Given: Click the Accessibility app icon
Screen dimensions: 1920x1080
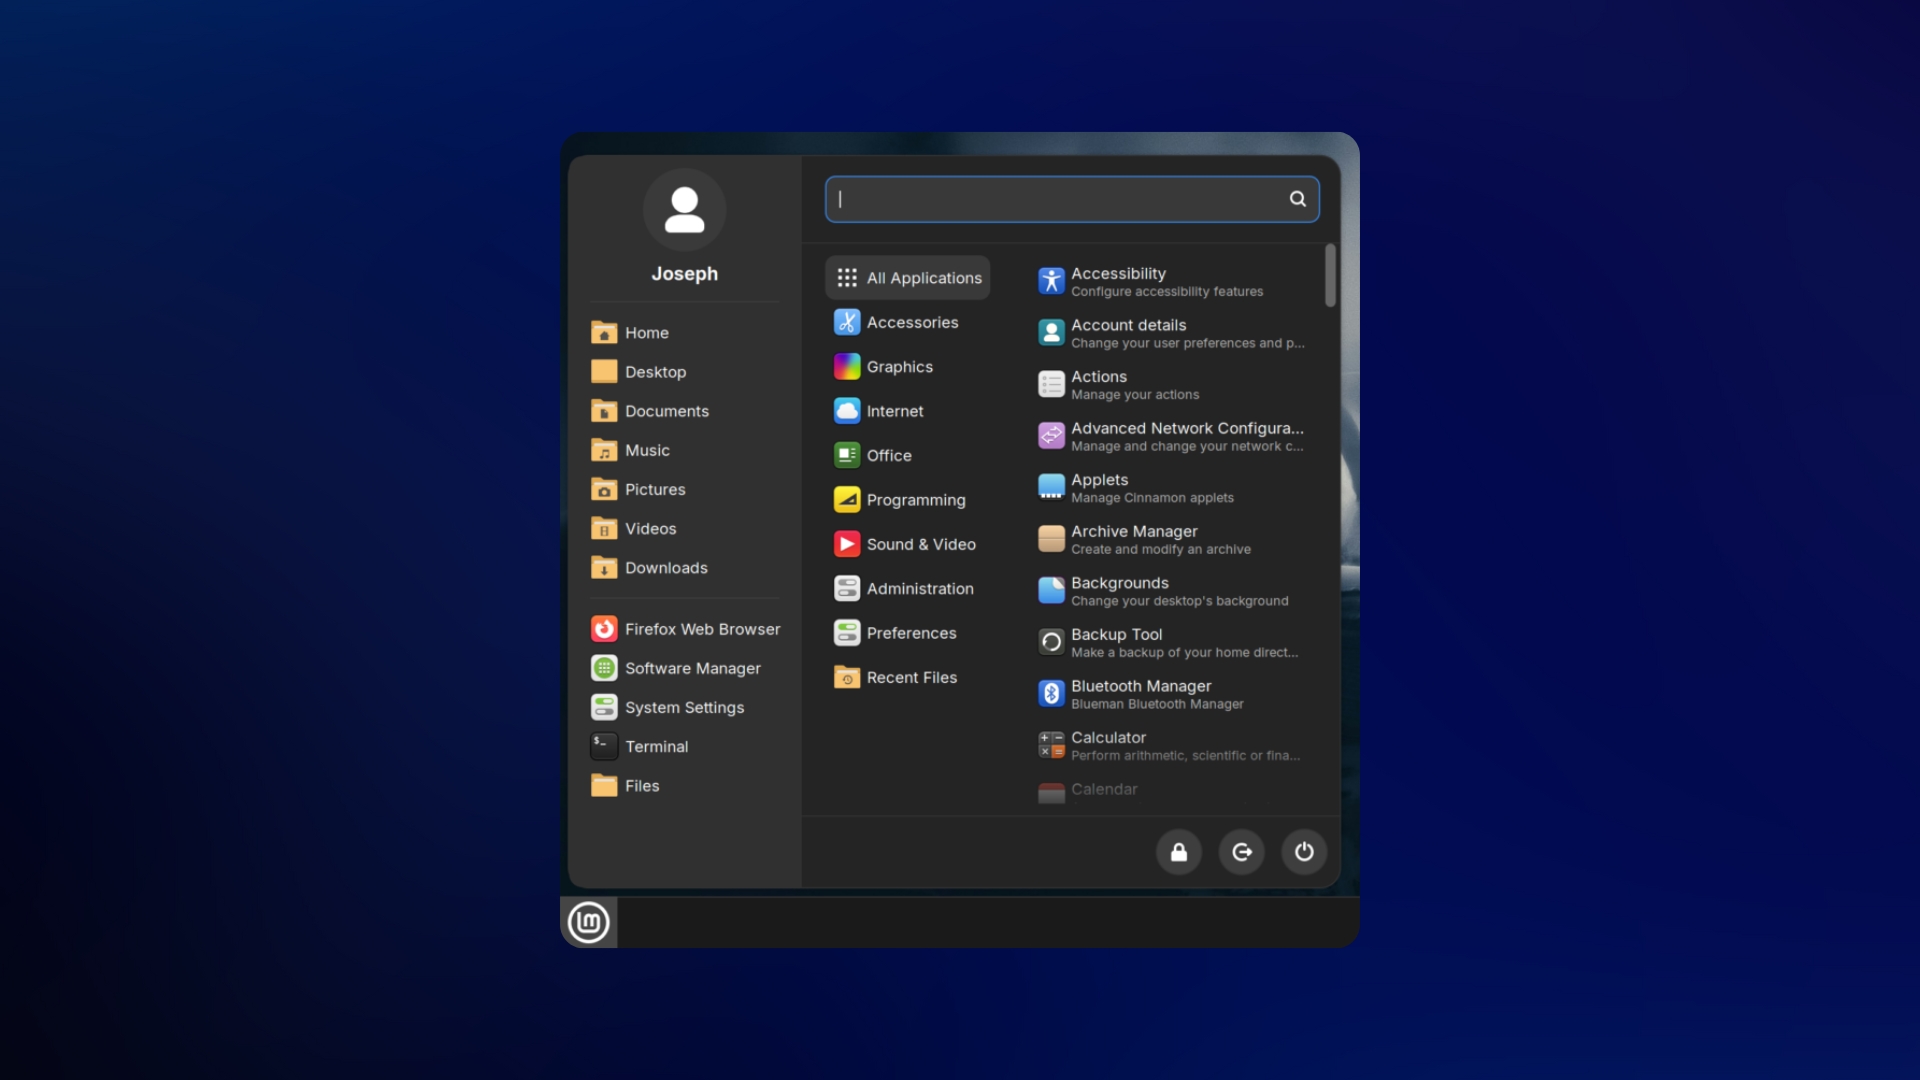Looking at the screenshot, I should tap(1051, 281).
